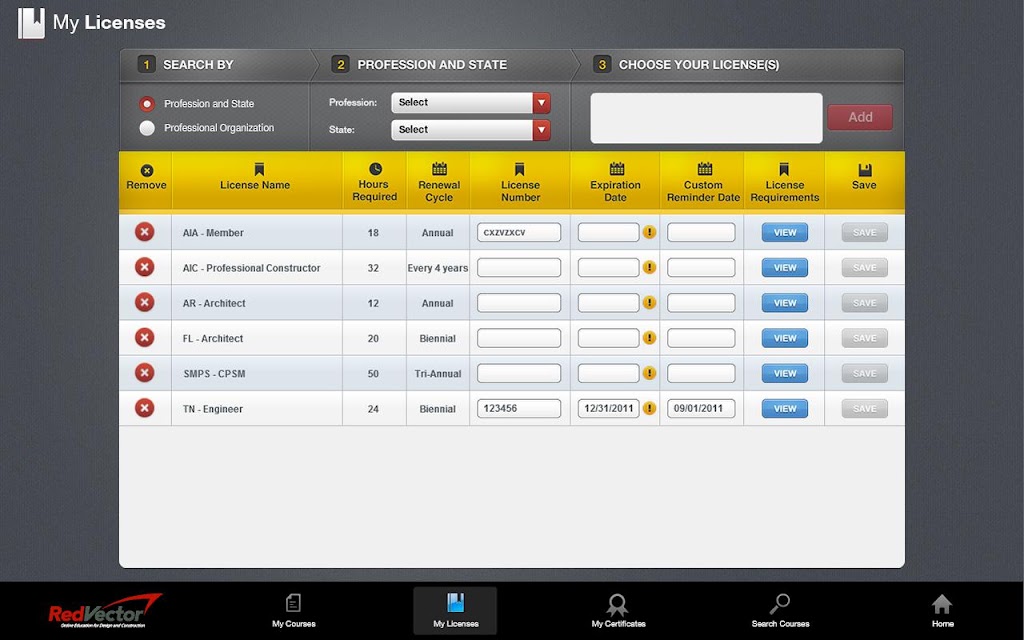Remove the TN - Engineer license
This screenshot has width=1024, height=640.
(x=144, y=408)
